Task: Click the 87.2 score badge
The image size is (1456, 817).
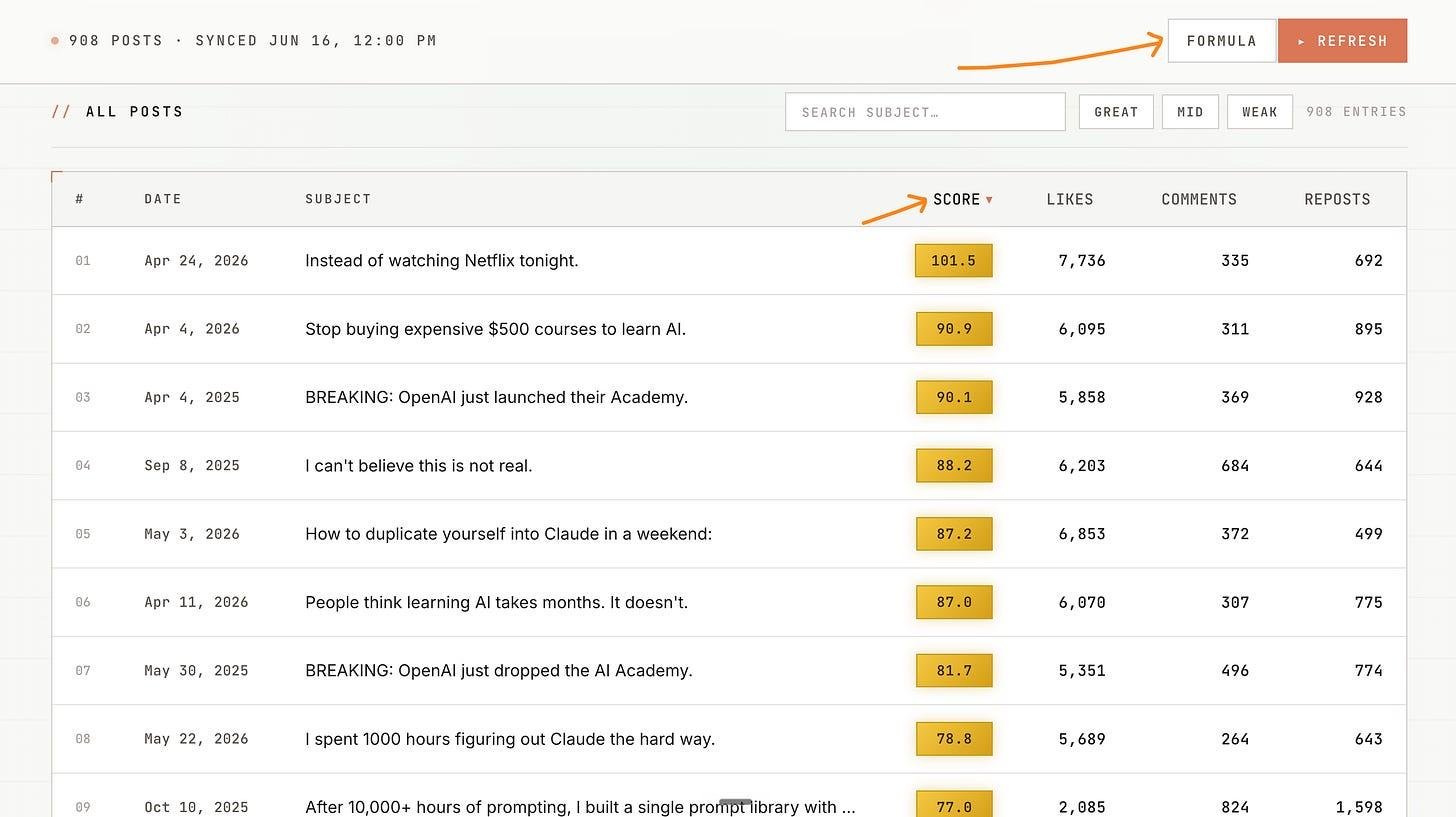Action: pyautogui.click(x=954, y=534)
